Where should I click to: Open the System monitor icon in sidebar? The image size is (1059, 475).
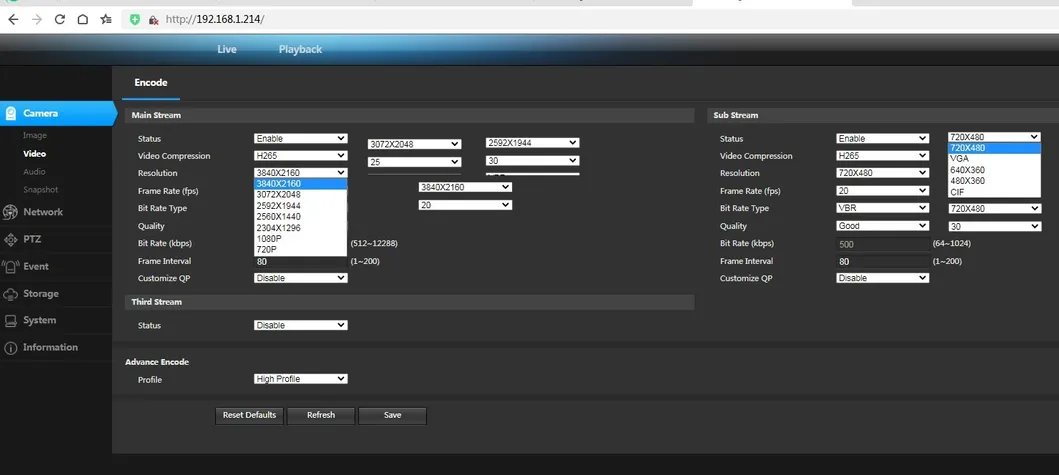pos(10,320)
